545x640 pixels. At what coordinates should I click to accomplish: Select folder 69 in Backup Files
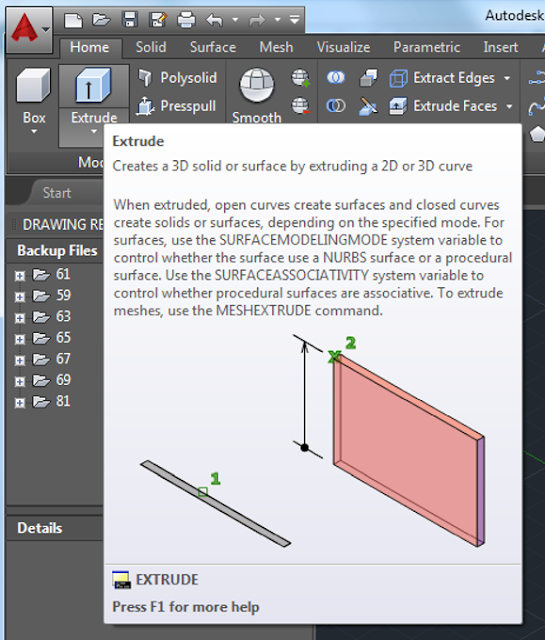tap(52, 380)
